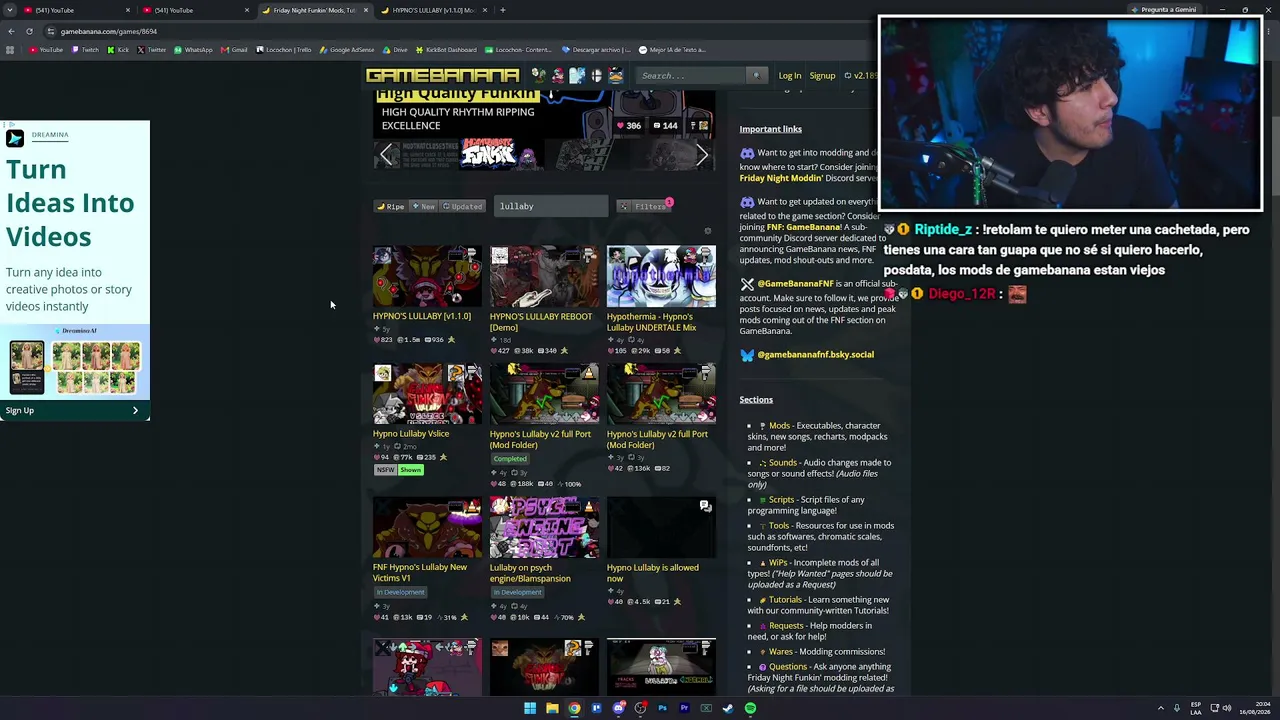Click the GameBanana search field

(692, 76)
